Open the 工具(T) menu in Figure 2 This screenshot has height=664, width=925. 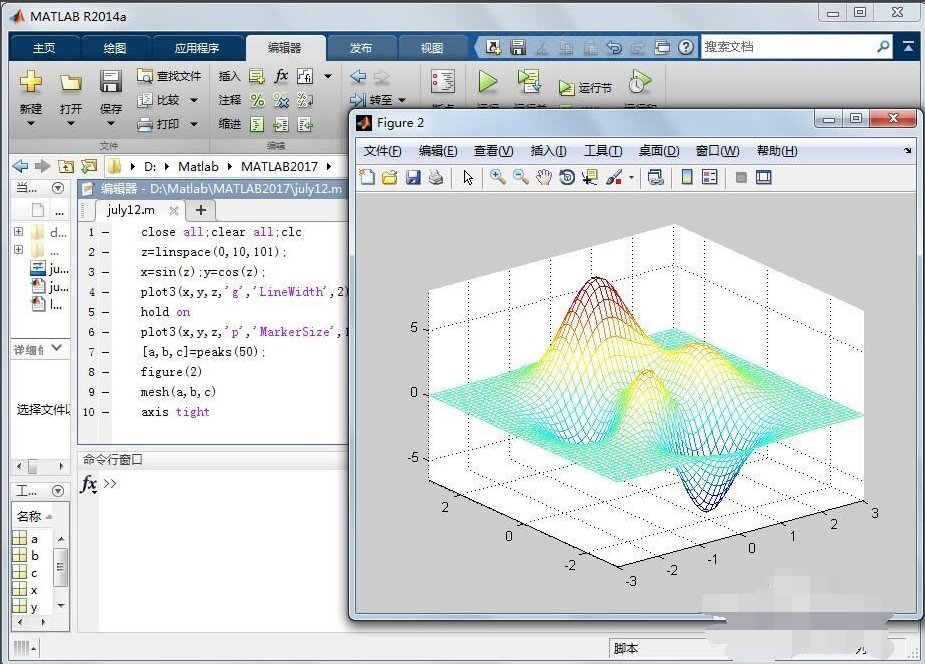click(x=602, y=151)
